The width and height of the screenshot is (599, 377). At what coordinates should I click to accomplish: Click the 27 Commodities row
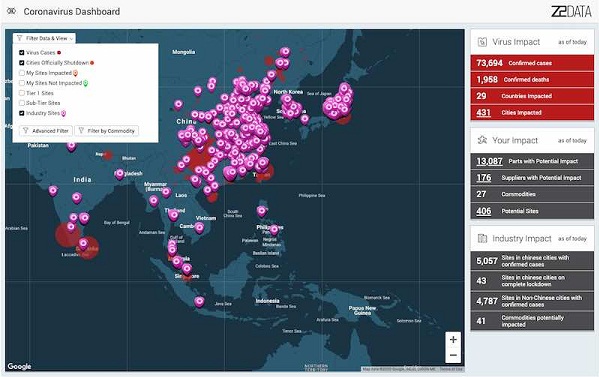[x=532, y=194]
